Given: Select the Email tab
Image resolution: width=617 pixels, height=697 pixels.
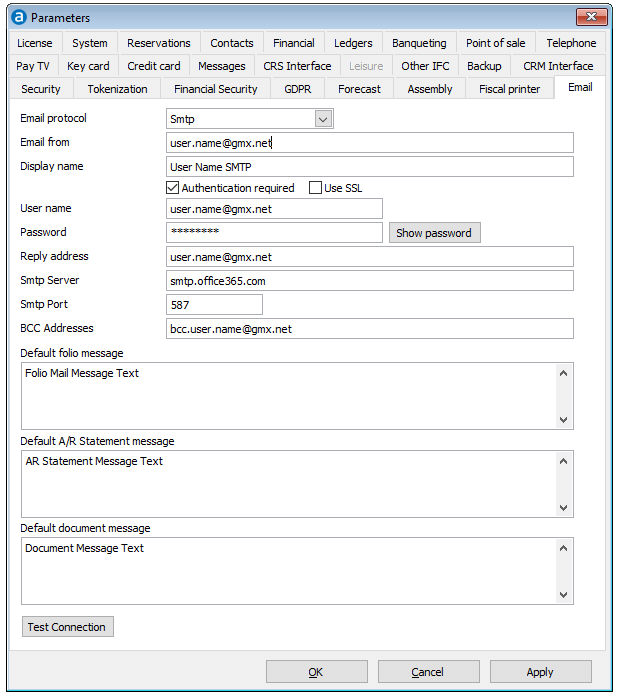Looking at the screenshot, I should click(x=580, y=87).
